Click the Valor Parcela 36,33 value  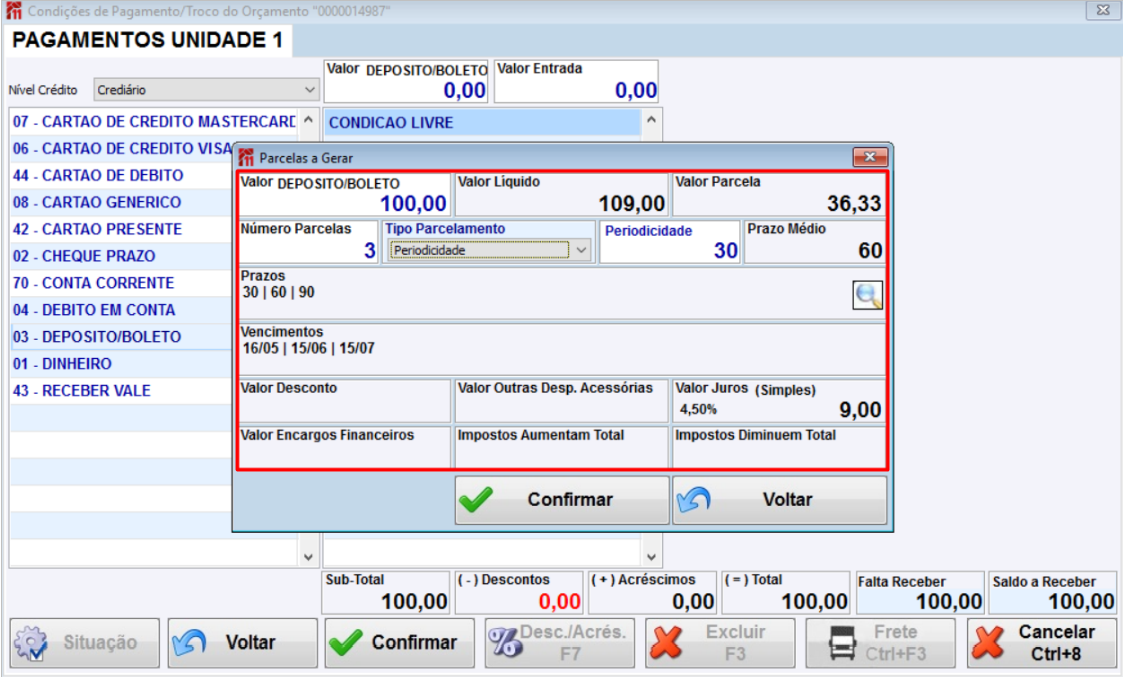[x=854, y=203]
